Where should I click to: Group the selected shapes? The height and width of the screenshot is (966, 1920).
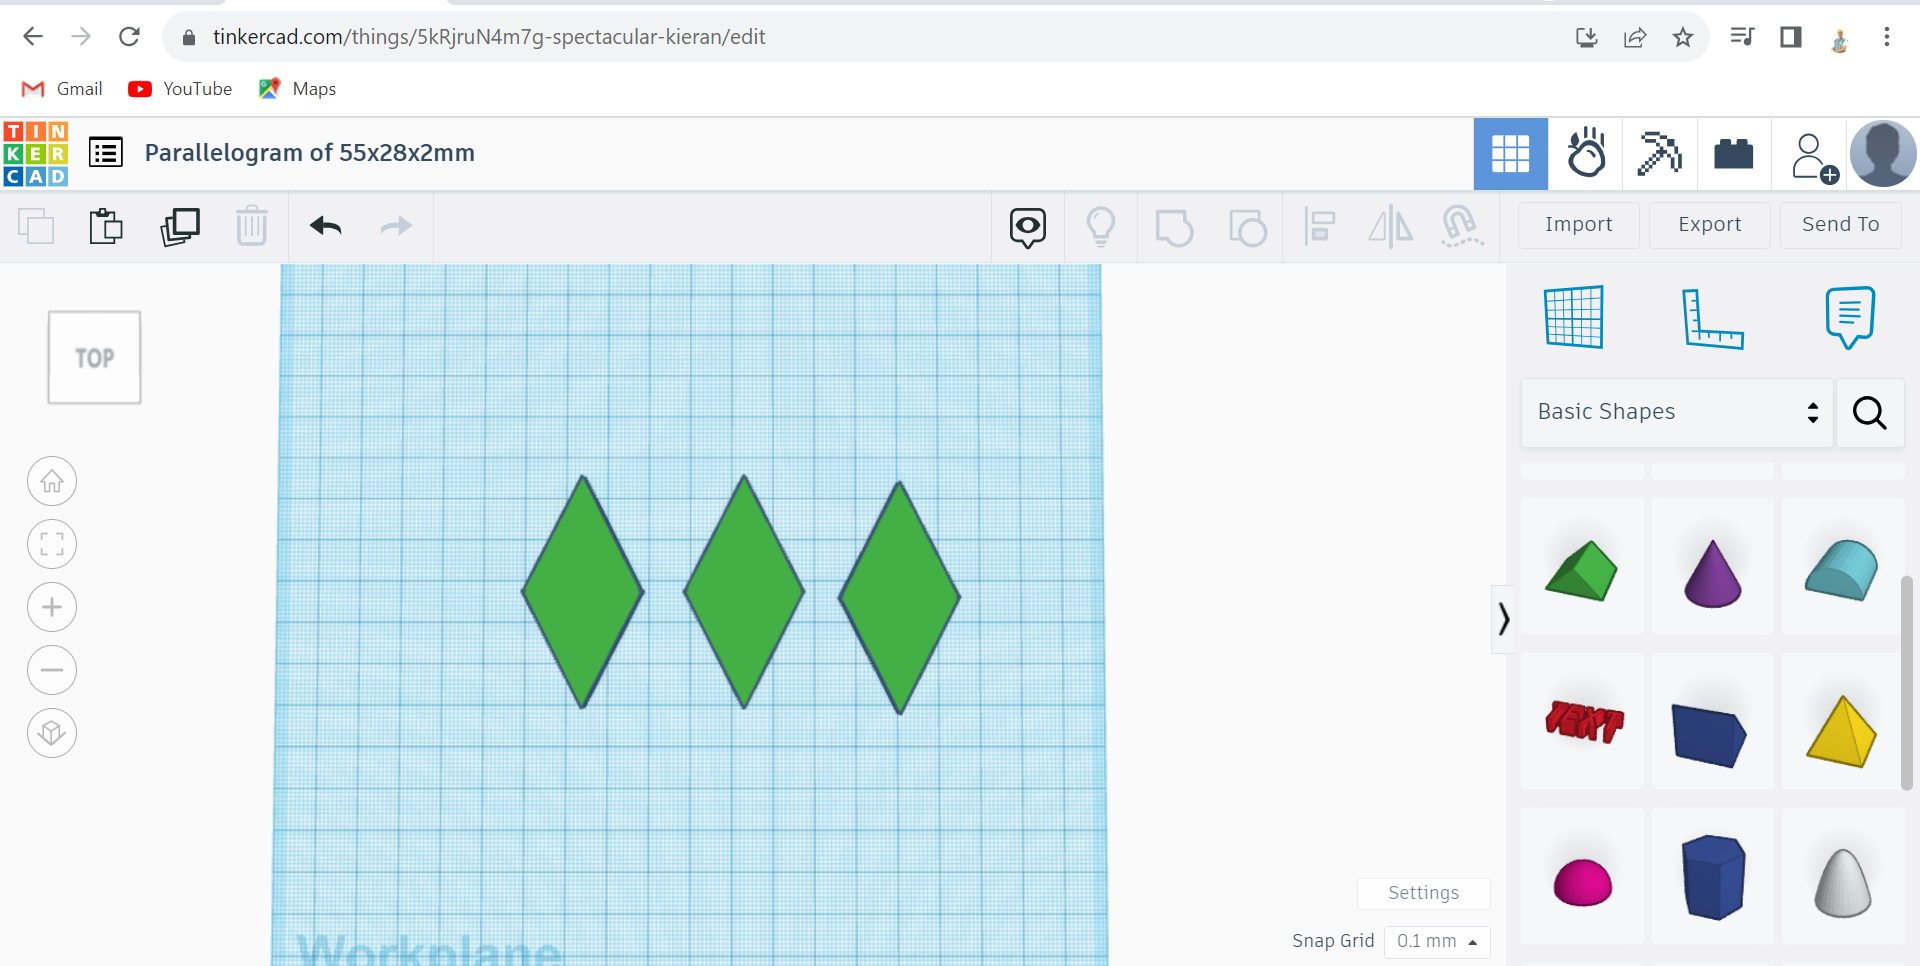[x=1175, y=227]
